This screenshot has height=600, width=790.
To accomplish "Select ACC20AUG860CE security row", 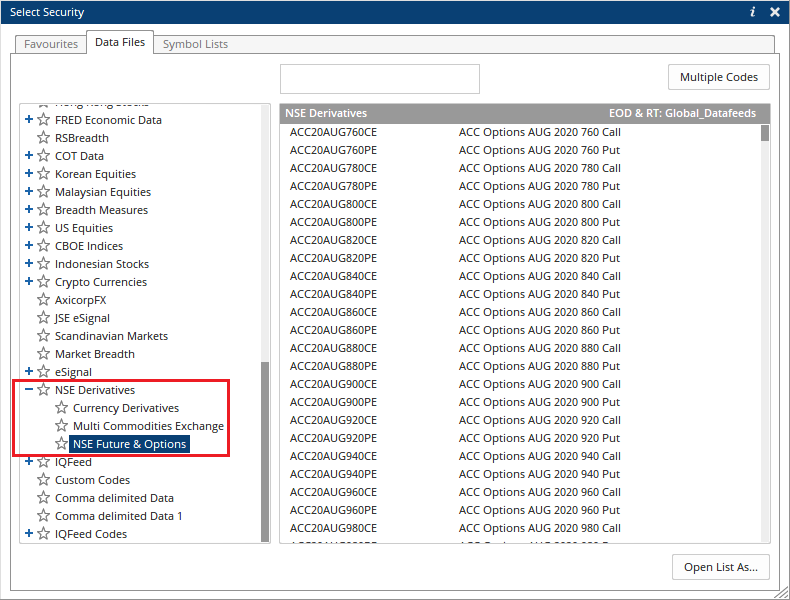I will pos(520,312).
